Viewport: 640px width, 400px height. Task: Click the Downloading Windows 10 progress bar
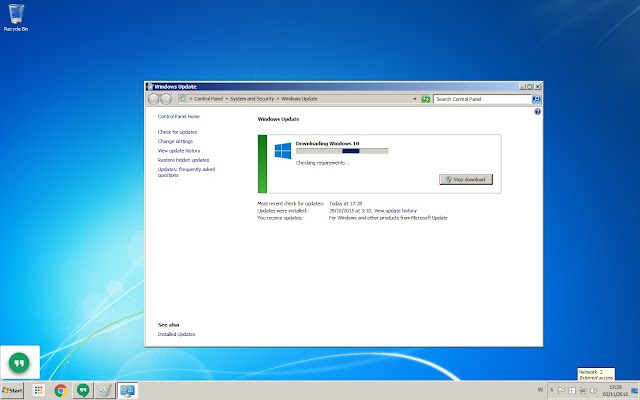342,151
